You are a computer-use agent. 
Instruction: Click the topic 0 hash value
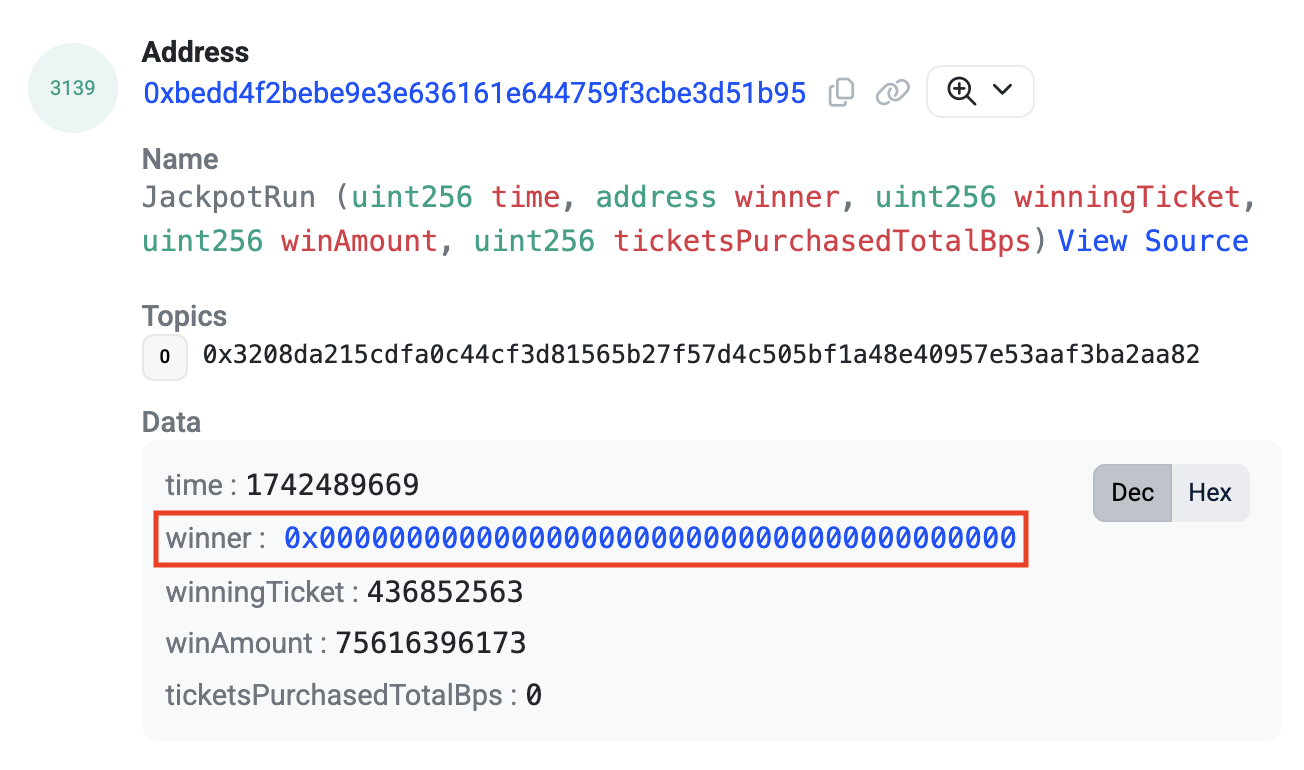pos(701,354)
